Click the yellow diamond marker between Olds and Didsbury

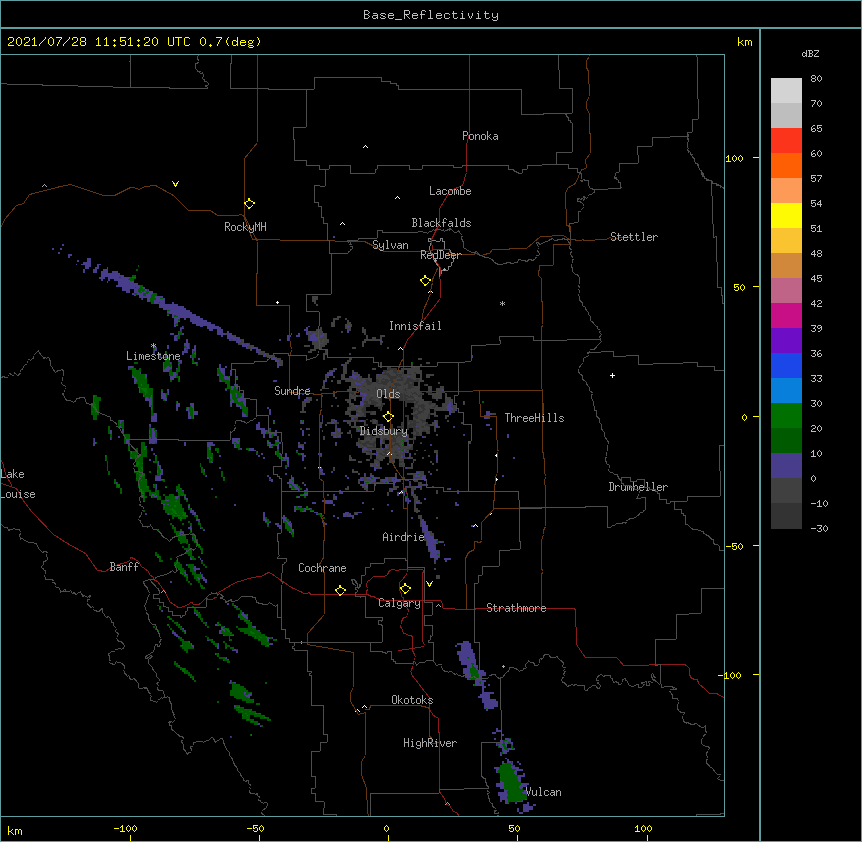pos(388,417)
